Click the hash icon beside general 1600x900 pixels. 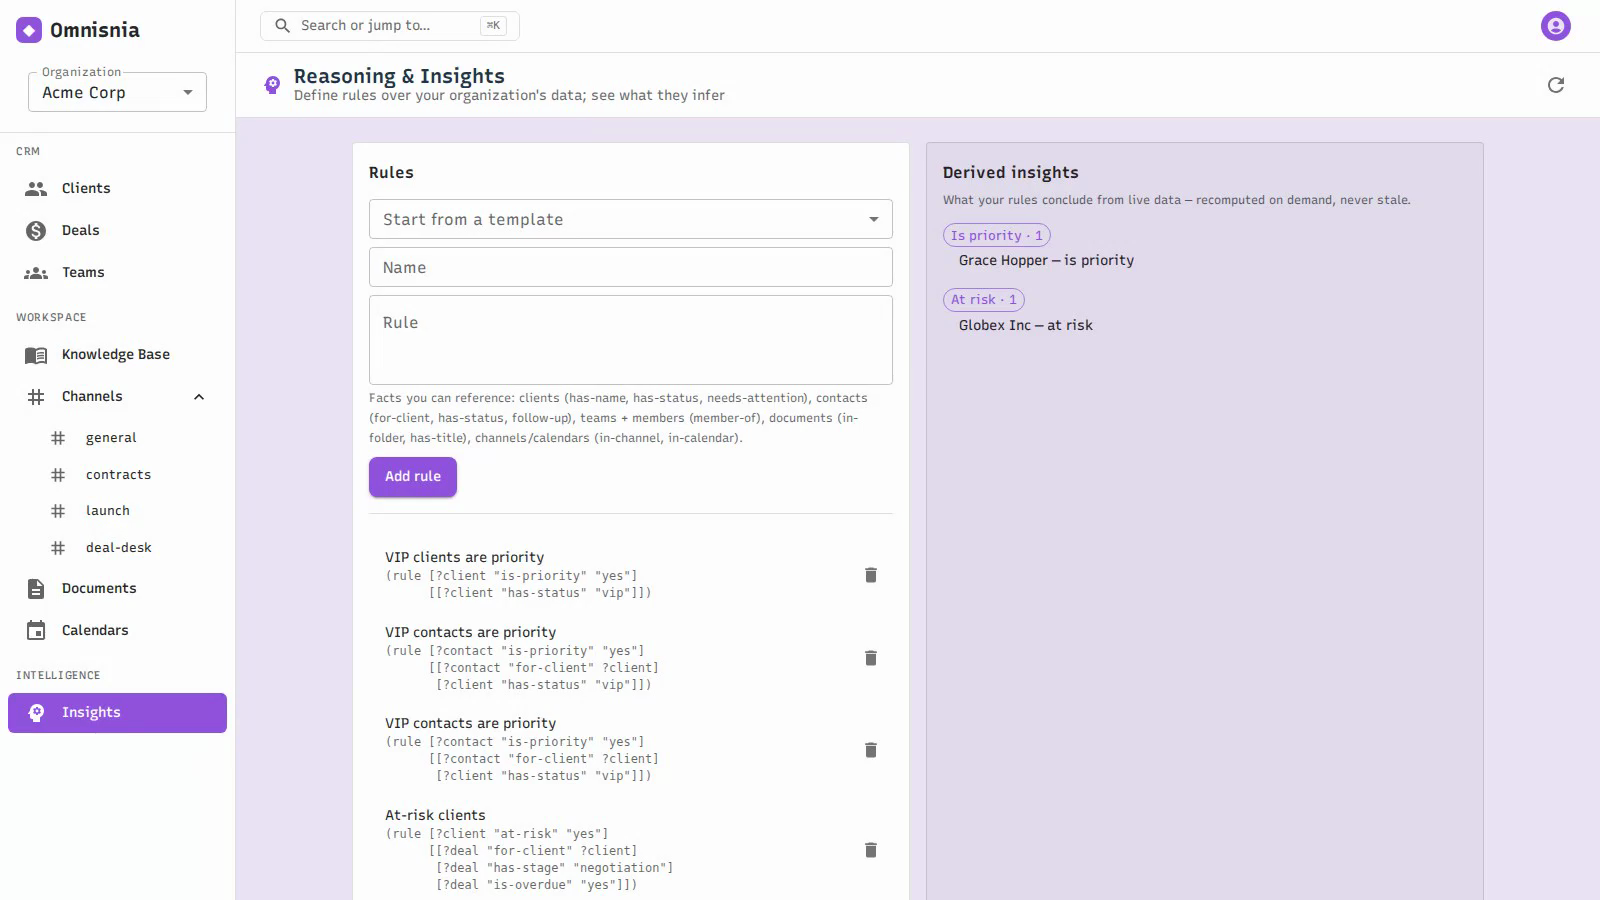click(58, 438)
